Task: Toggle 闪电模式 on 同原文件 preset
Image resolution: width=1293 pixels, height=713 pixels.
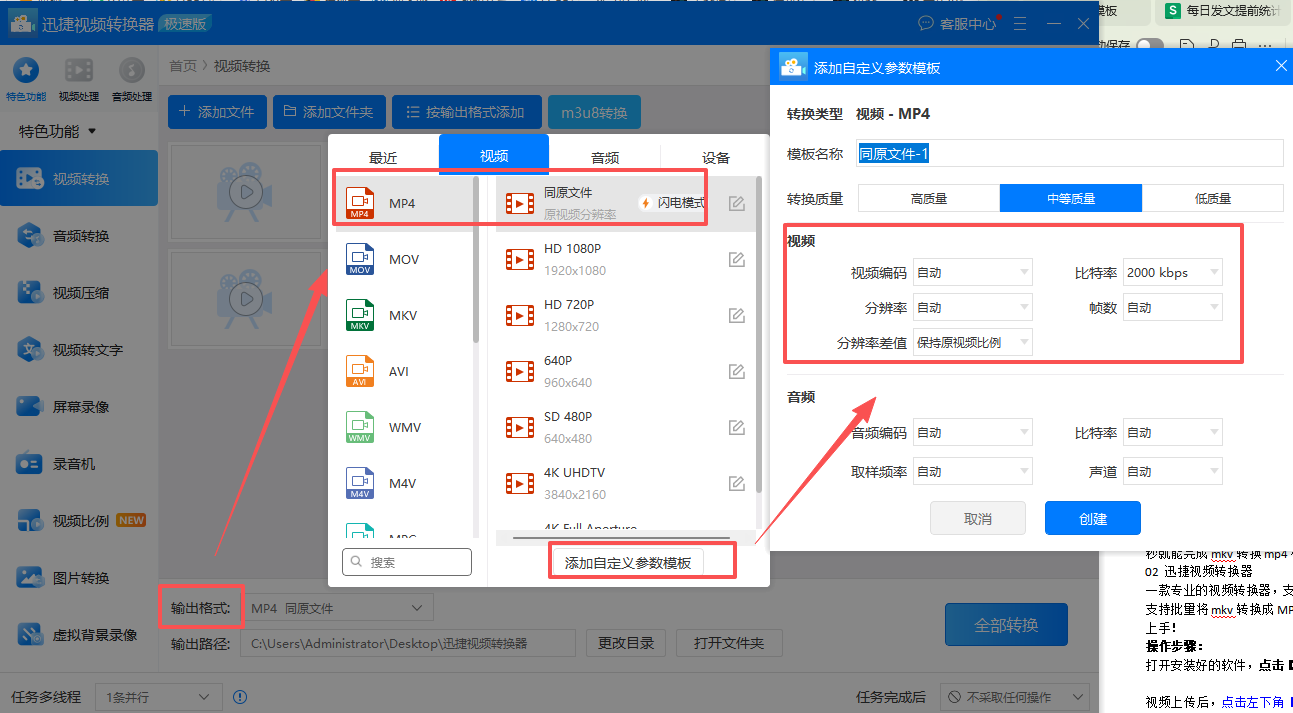Action: tap(673, 203)
